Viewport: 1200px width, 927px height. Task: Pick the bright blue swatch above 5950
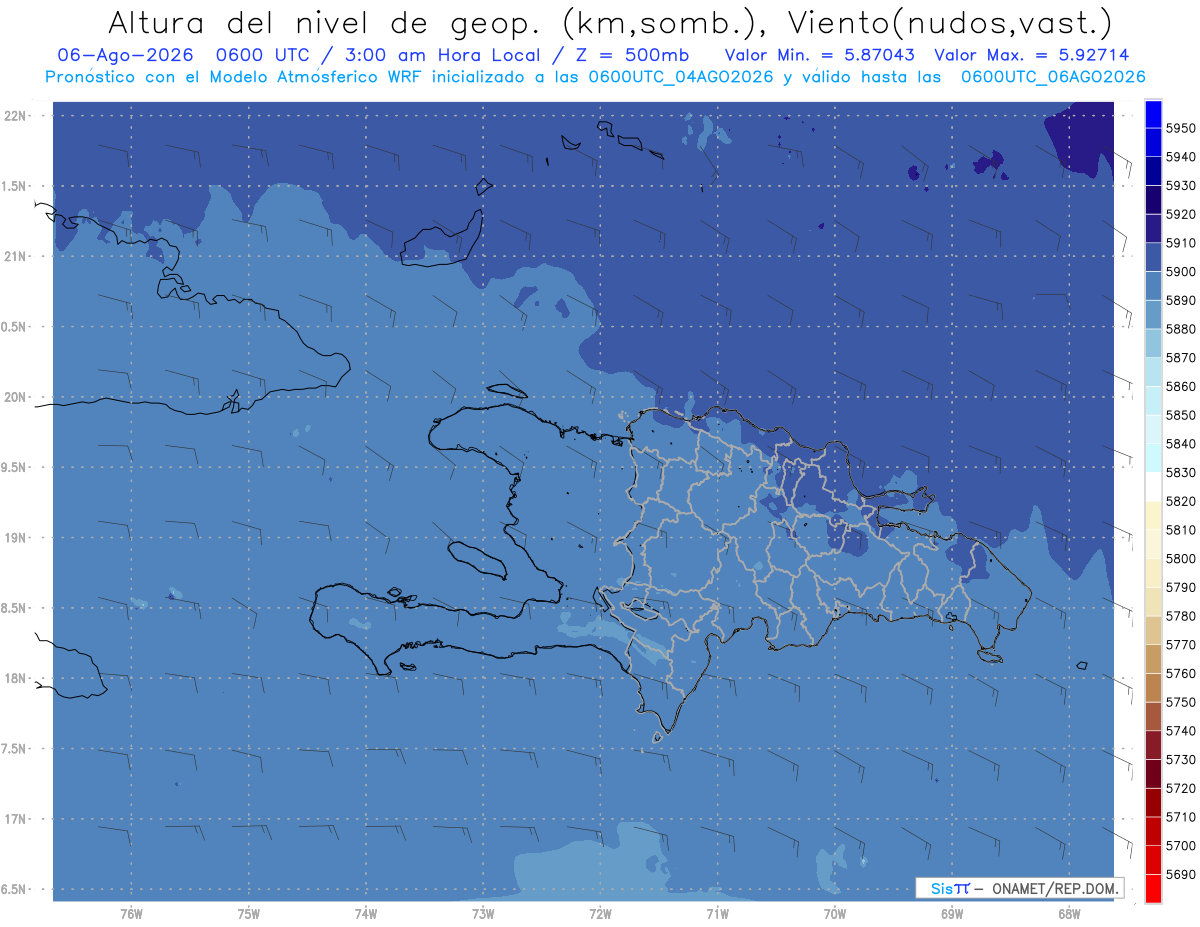[1153, 114]
